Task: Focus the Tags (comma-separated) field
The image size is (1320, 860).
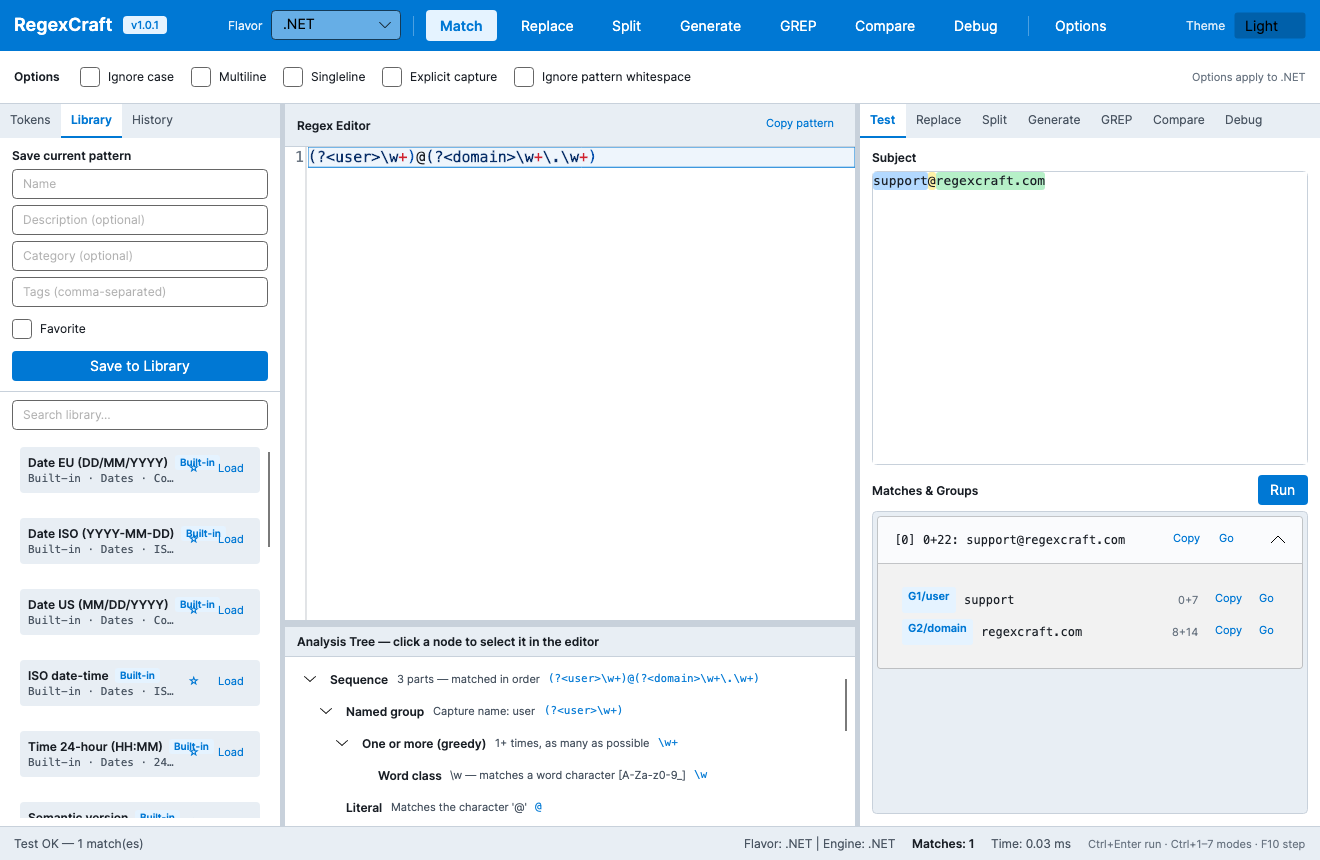Action: 140,292
